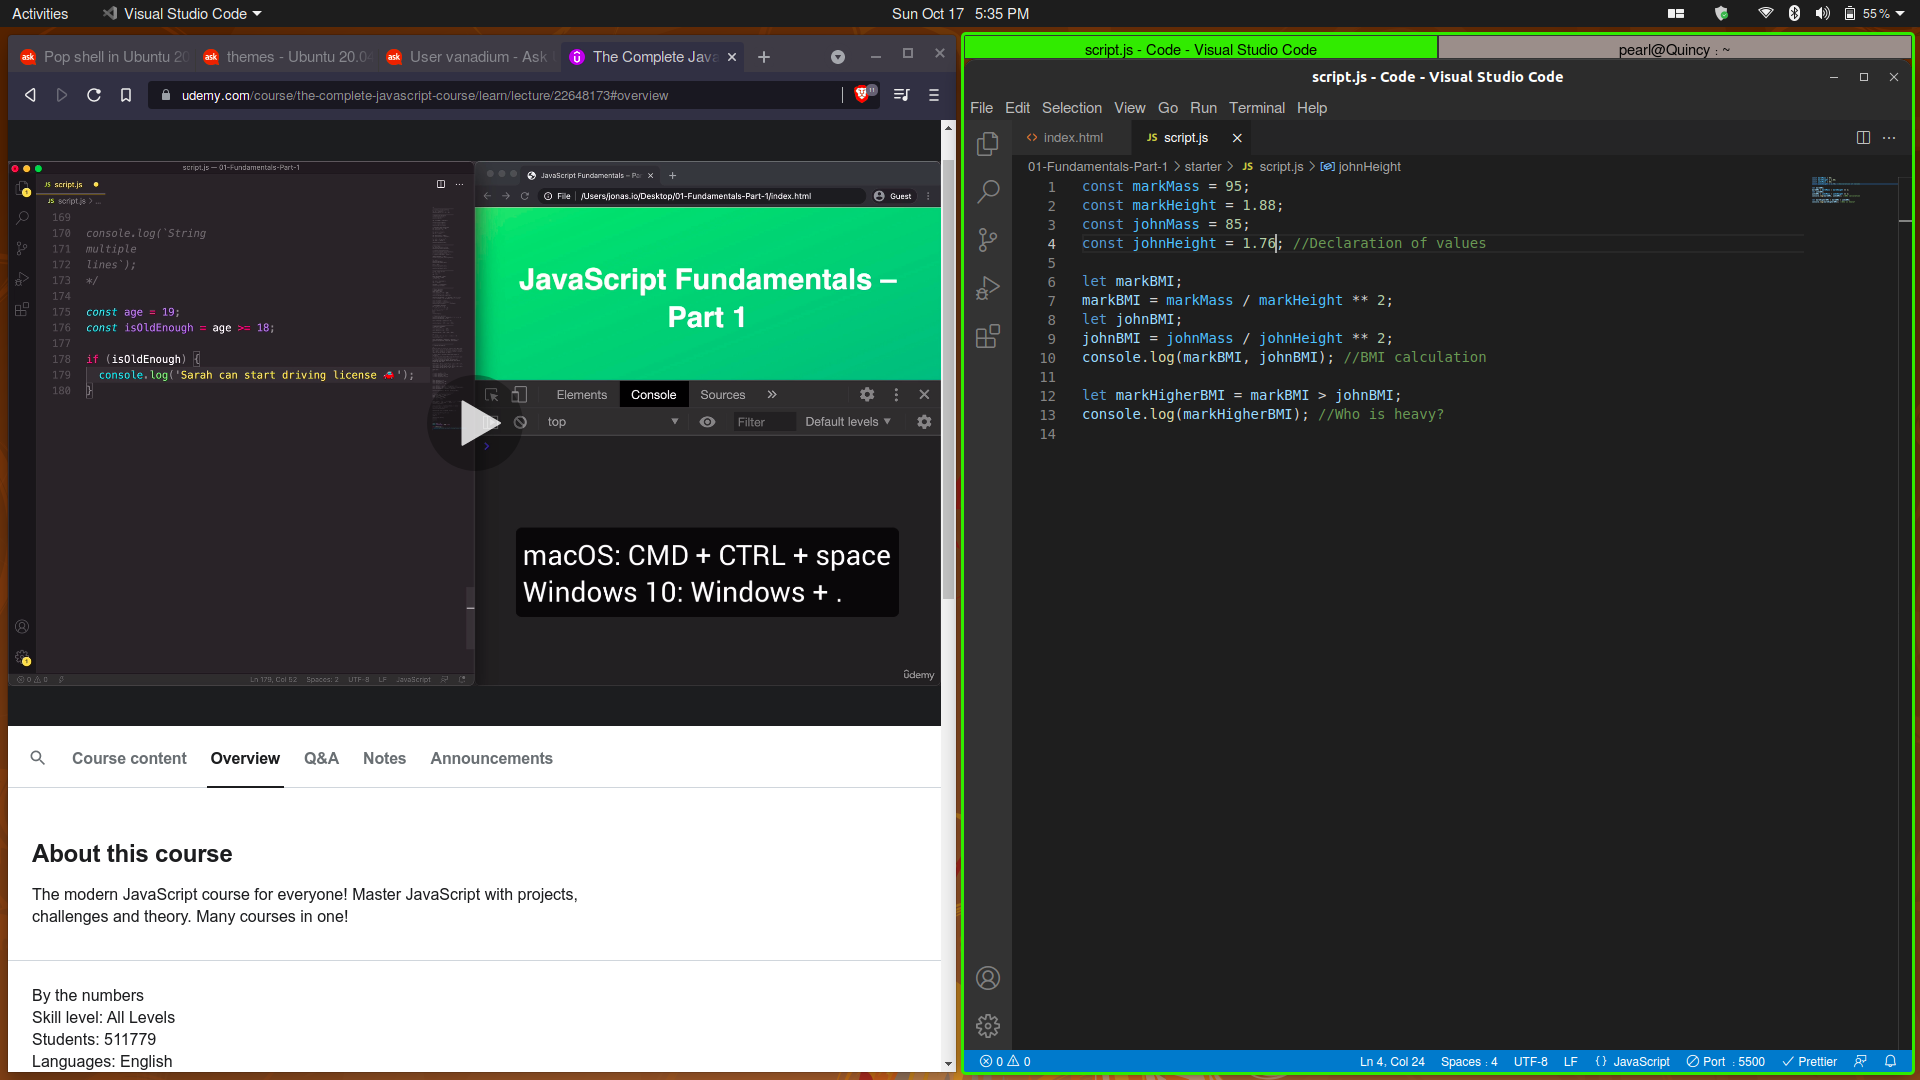The width and height of the screenshot is (1920, 1080).
Task: Toggle Prettier in the status bar
Action: pos(1809,1062)
